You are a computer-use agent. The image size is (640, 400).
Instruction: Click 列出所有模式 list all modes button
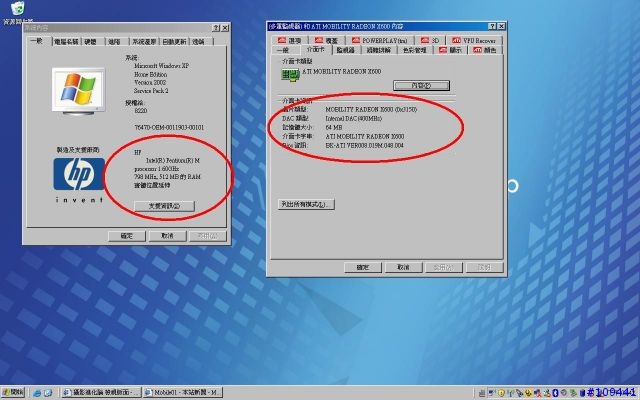(x=306, y=204)
